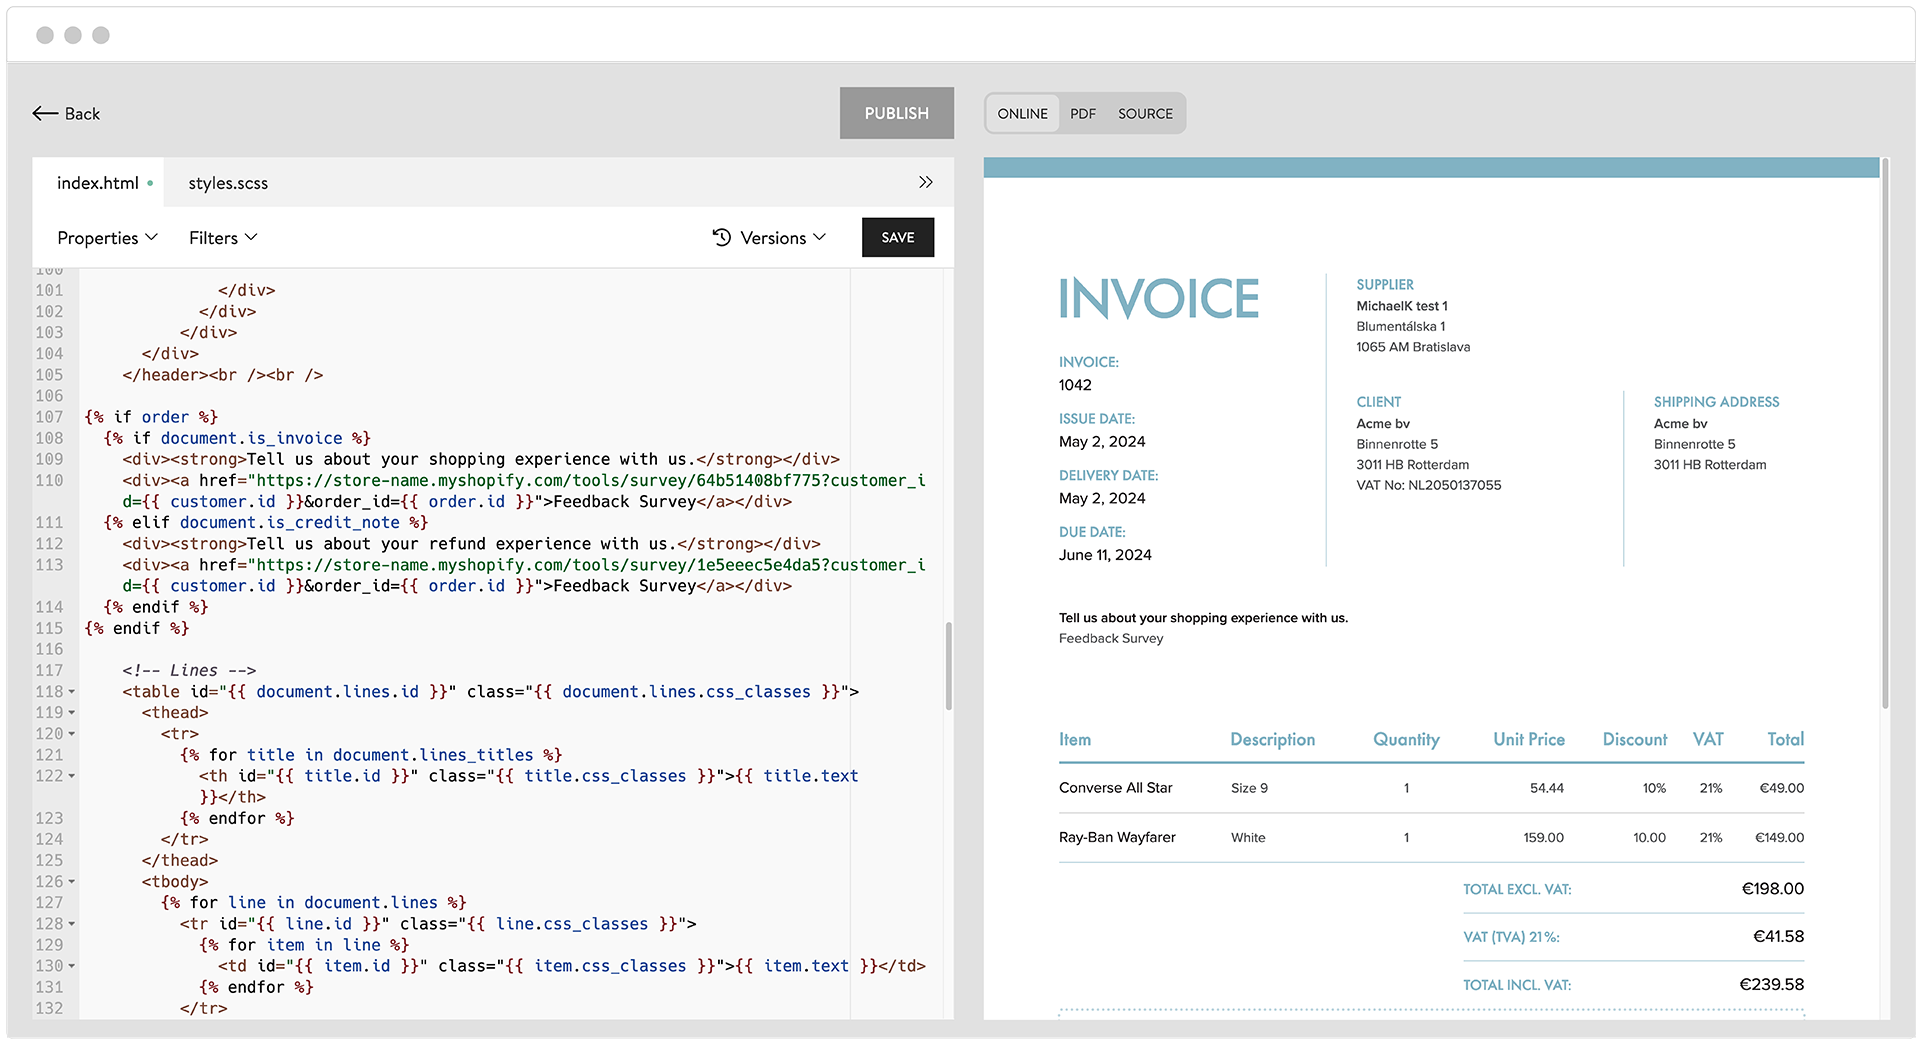Collapse the tr block at line 128
Viewport: 1920px width, 1043px height.
pos(72,923)
